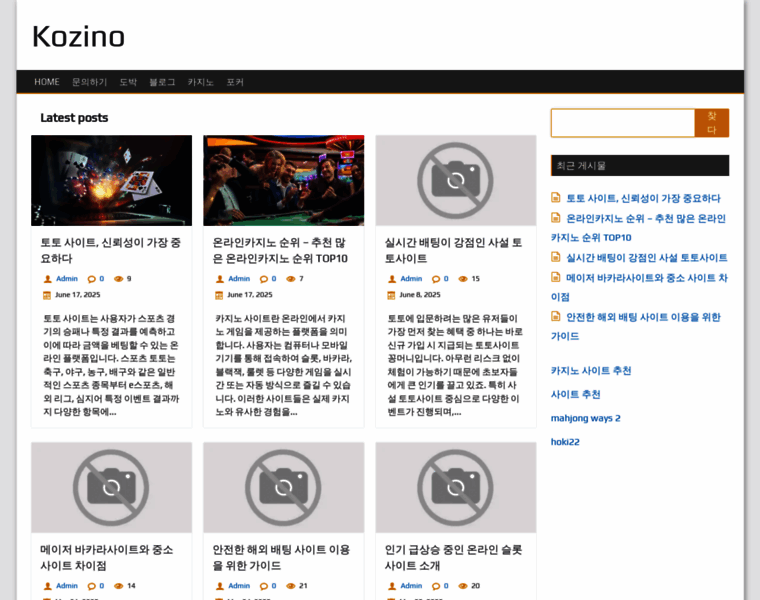The height and width of the screenshot is (600, 760).
Task: Open sidebar link 사이트 추천
Action: (575, 395)
